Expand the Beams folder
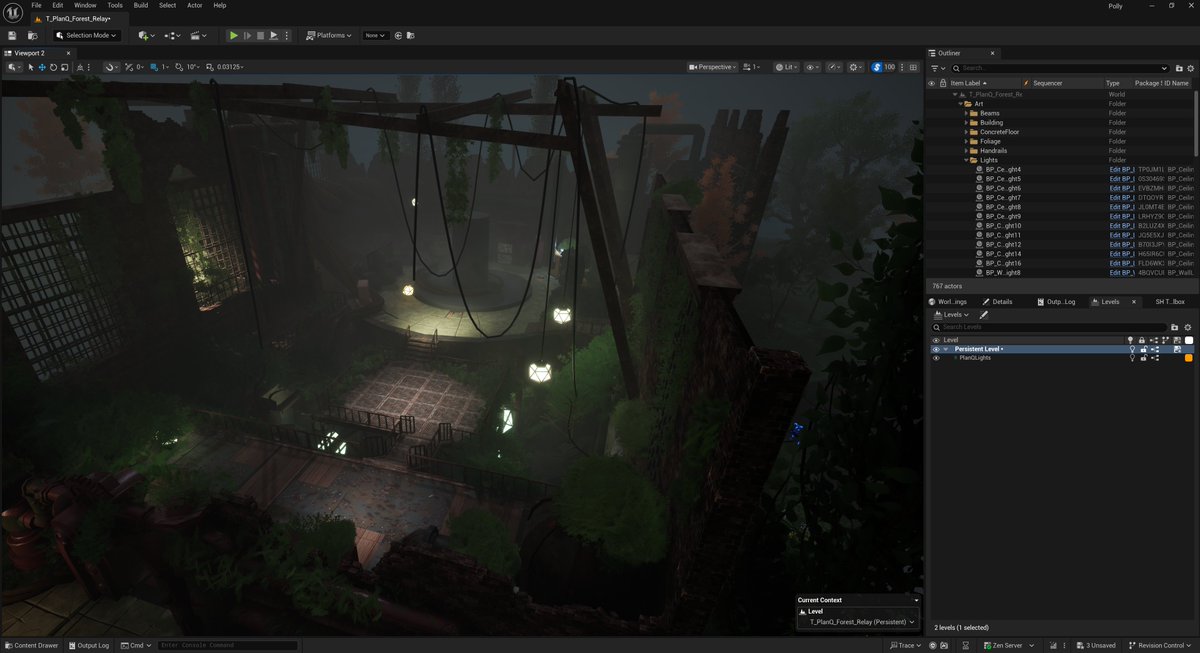The height and width of the screenshot is (653, 1200). point(966,113)
